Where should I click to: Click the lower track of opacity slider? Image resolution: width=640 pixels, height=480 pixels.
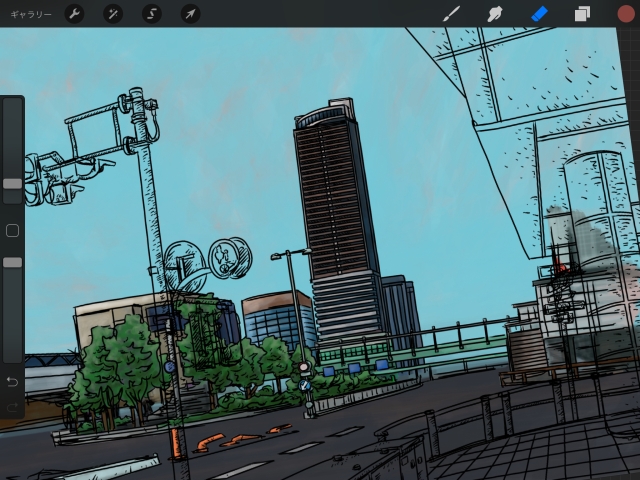[12, 320]
